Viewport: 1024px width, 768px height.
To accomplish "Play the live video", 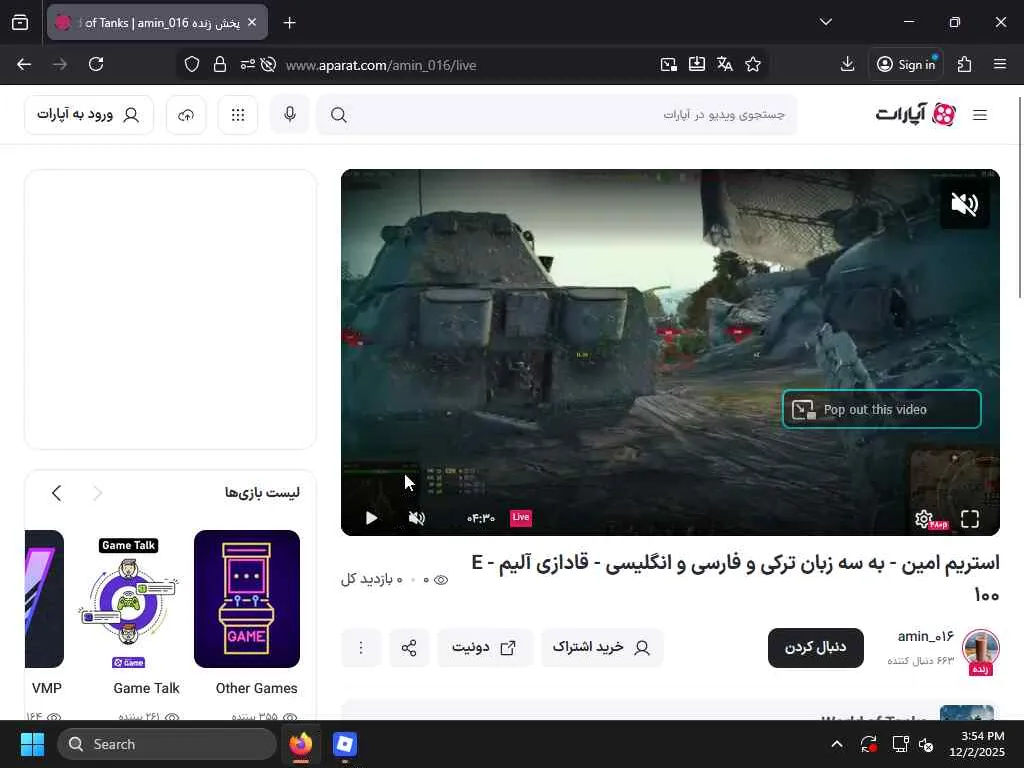I will [371, 518].
